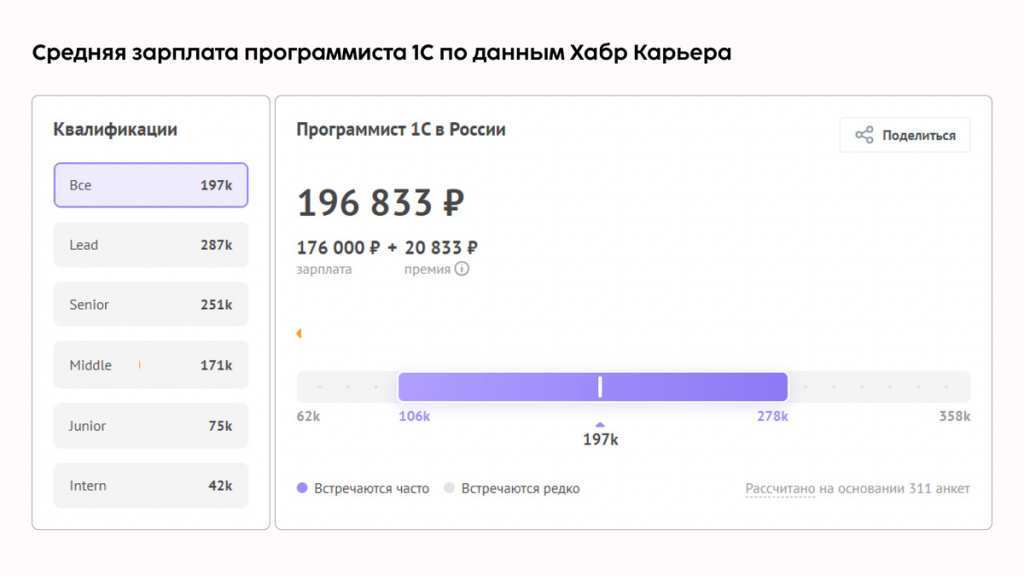The width and height of the screenshot is (1024, 576).
Task: Select the Senior qualification option
Action: click(x=150, y=305)
